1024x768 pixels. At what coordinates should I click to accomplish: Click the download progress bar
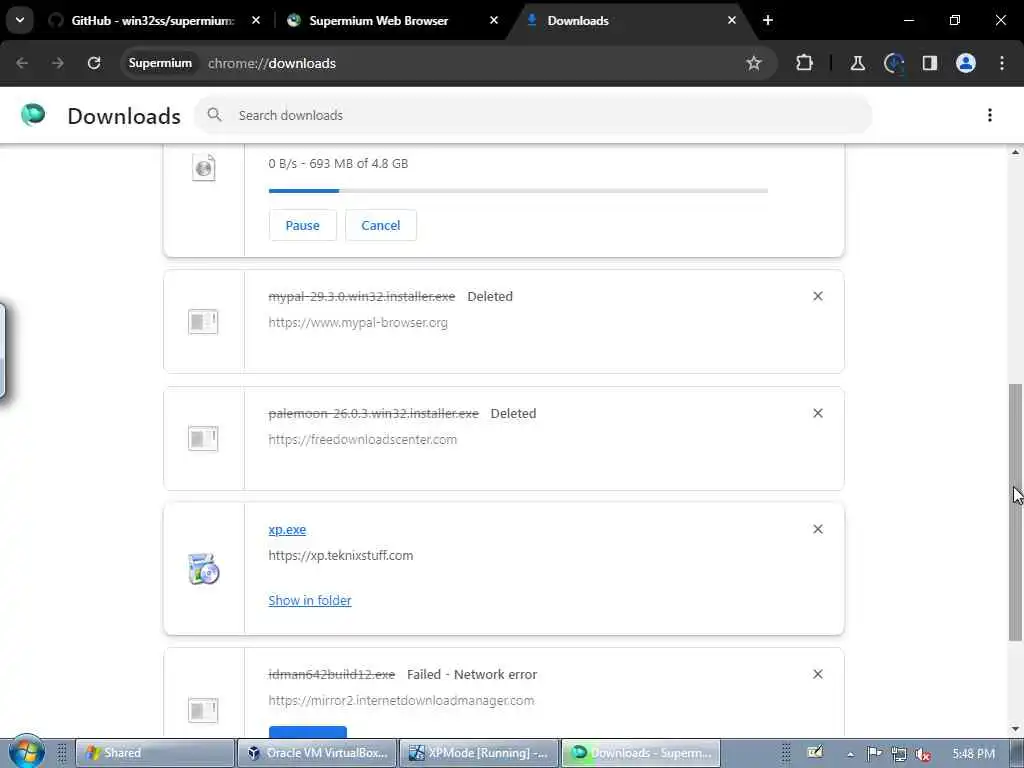click(518, 191)
